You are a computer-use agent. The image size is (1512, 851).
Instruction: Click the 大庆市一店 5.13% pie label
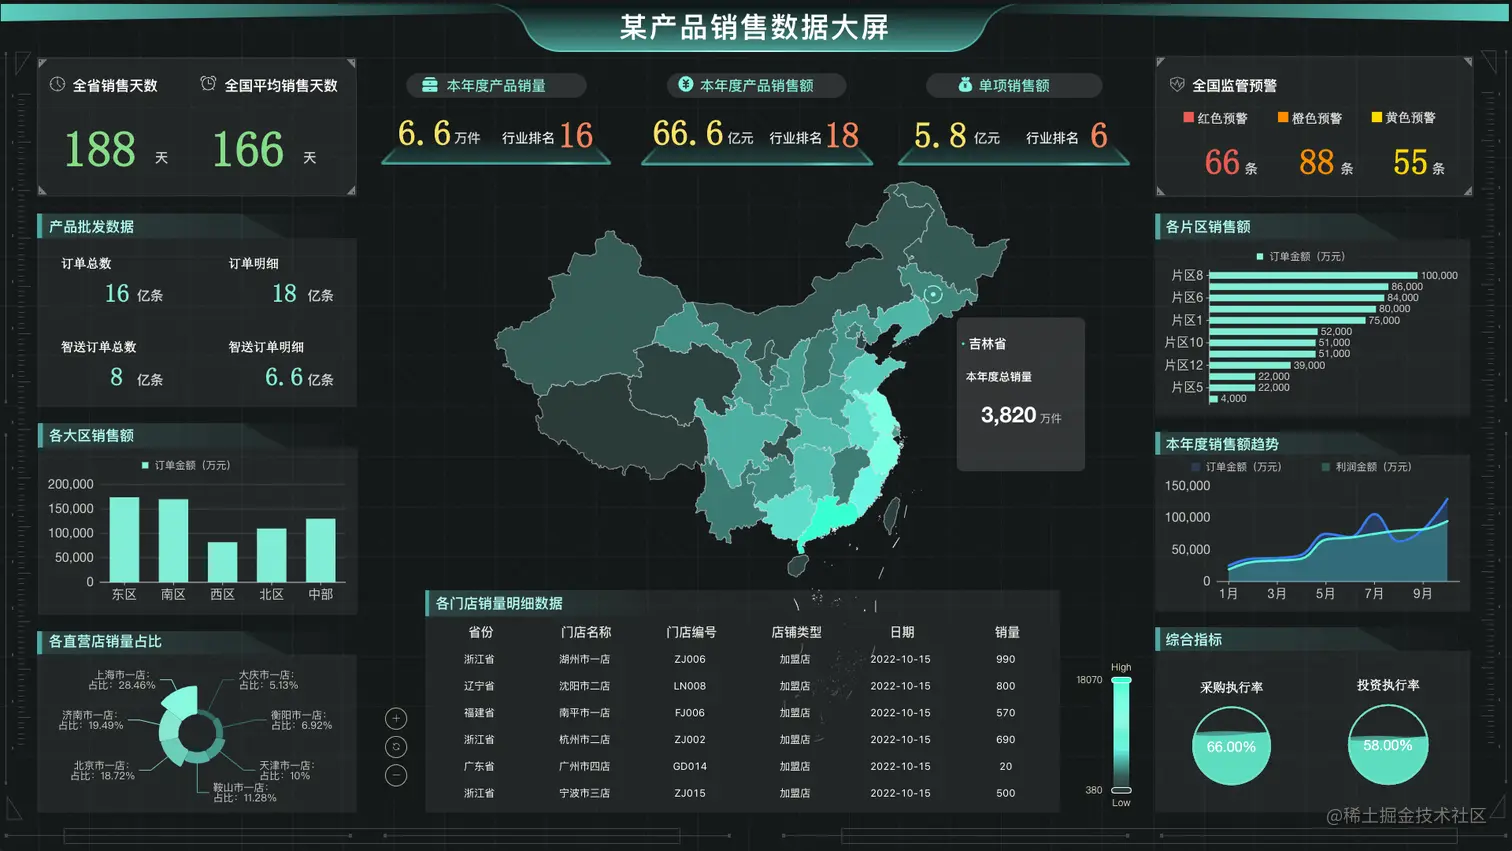[268, 680]
